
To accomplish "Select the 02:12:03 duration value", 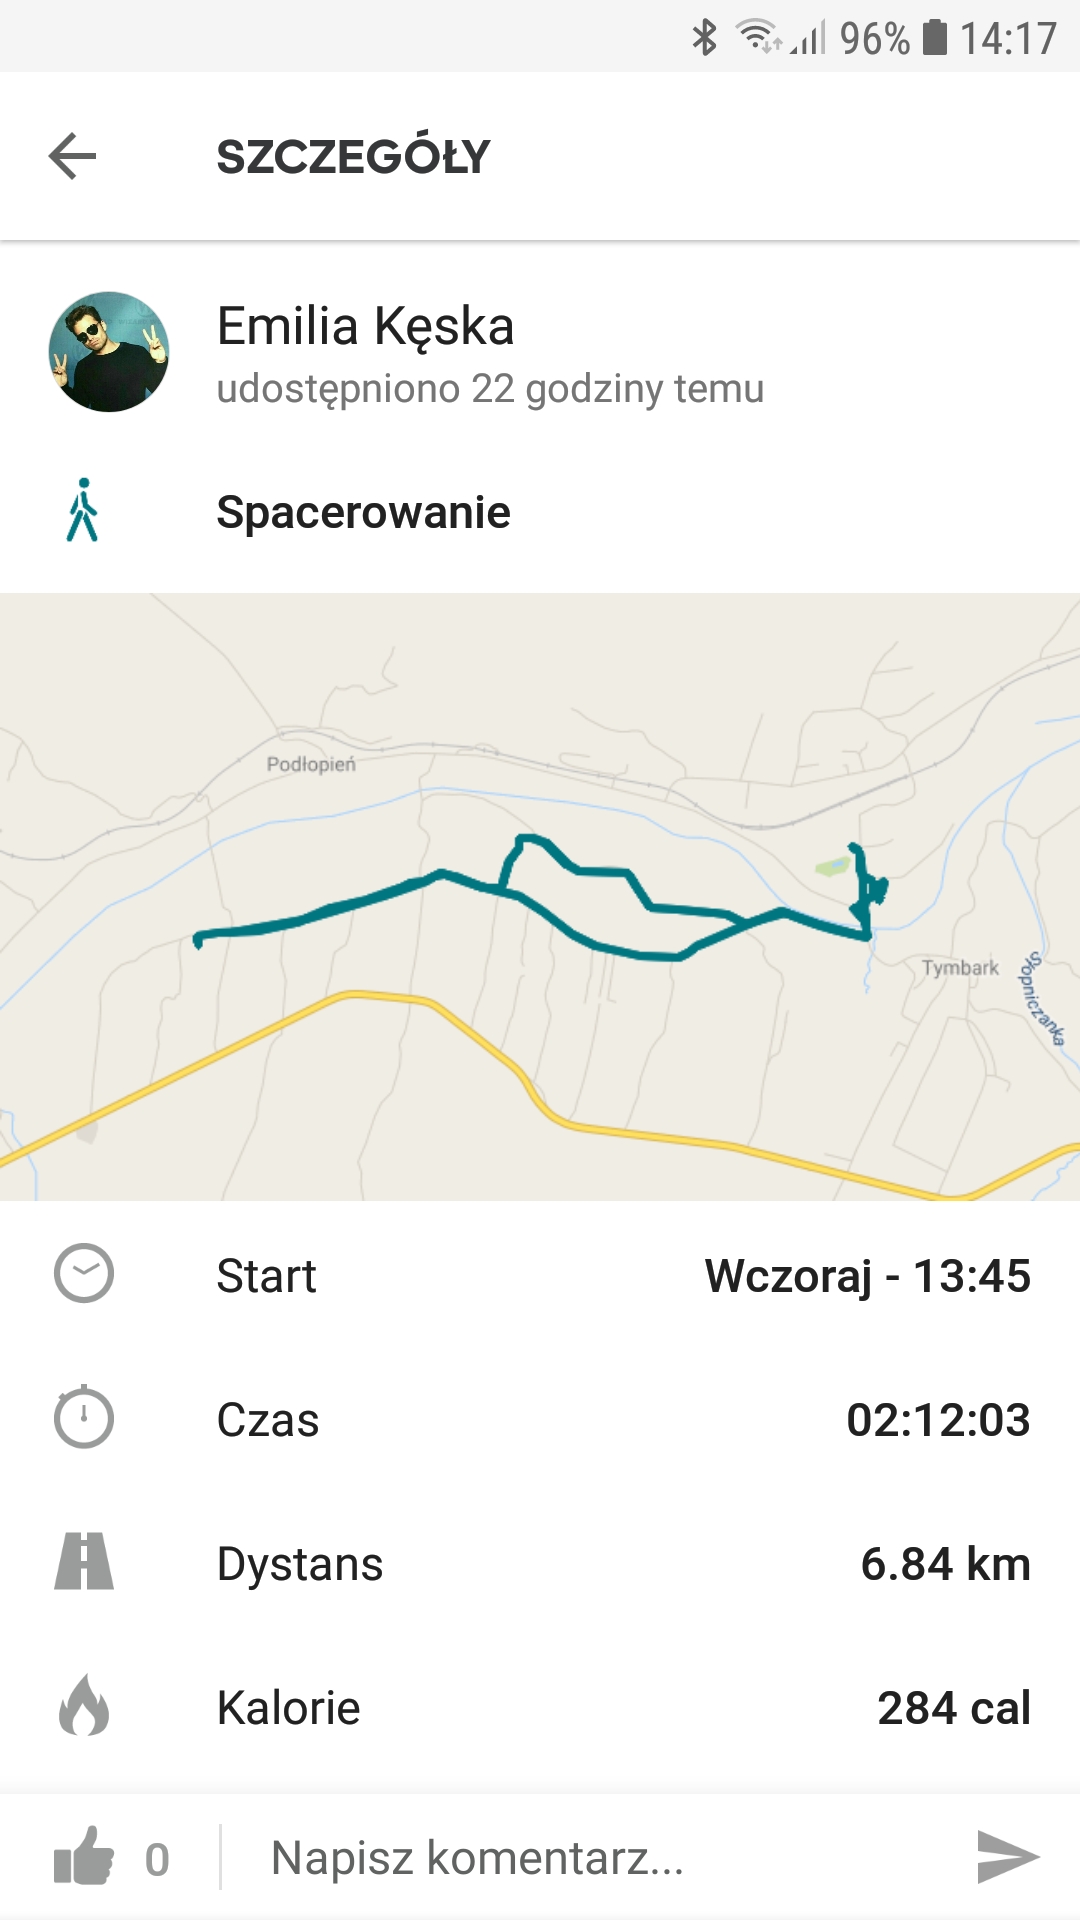I will click(938, 1420).
